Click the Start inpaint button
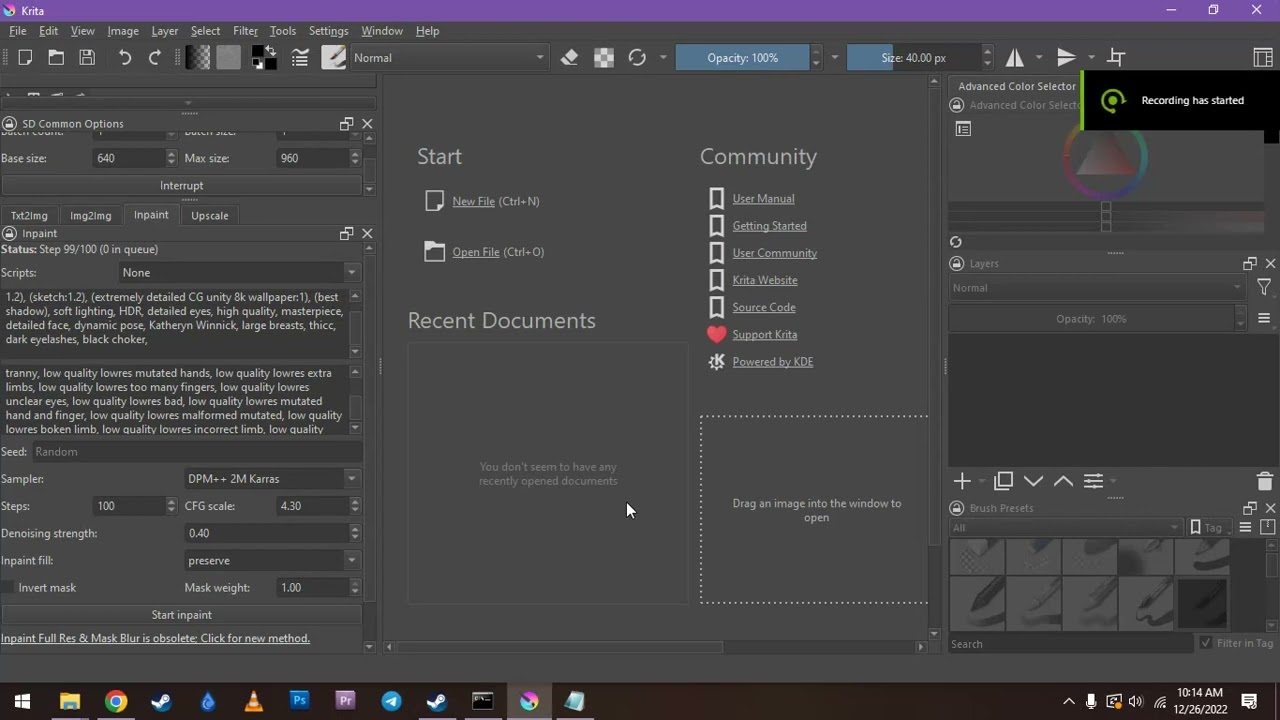 coord(181,615)
